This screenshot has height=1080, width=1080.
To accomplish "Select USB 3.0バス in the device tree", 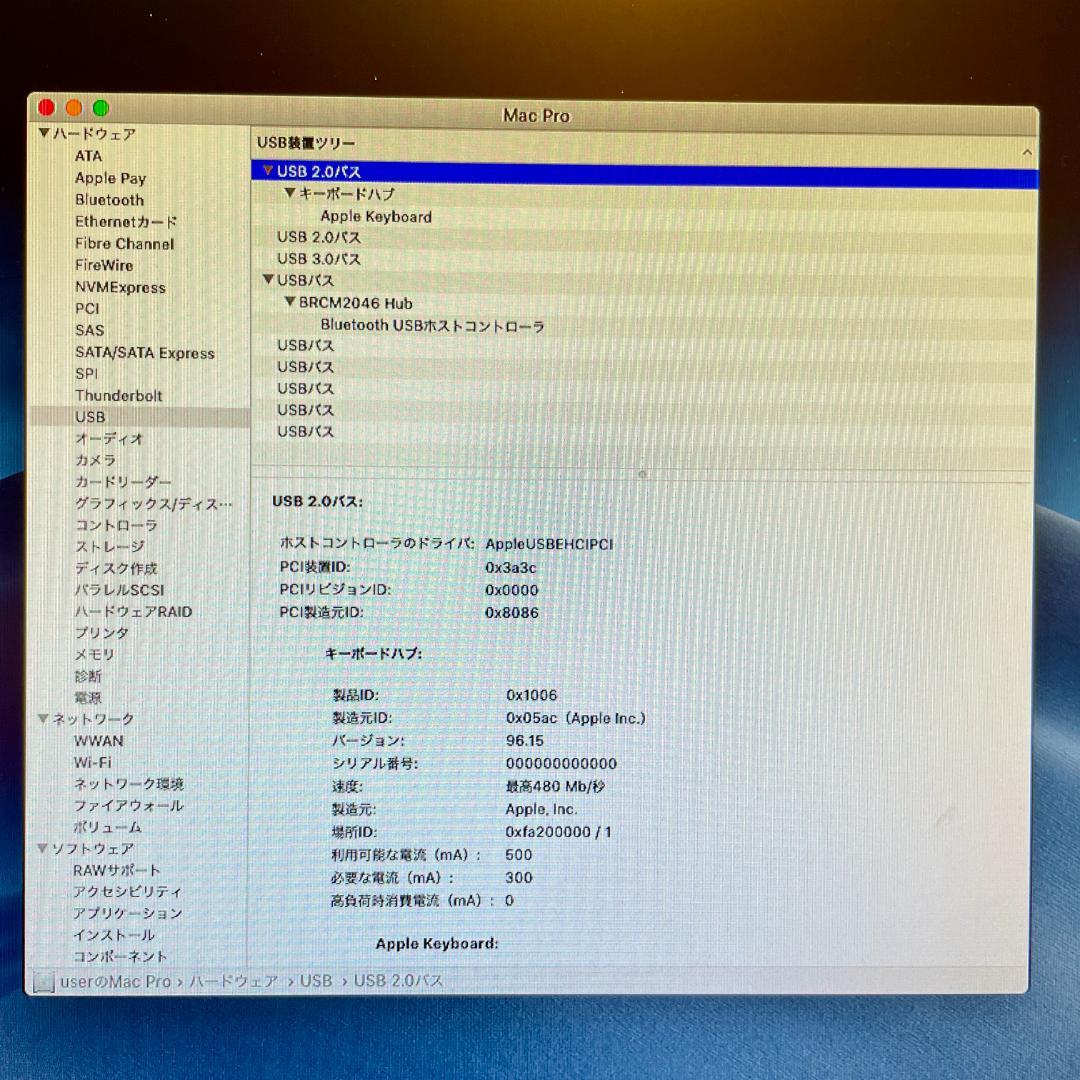I will tap(318, 259).
